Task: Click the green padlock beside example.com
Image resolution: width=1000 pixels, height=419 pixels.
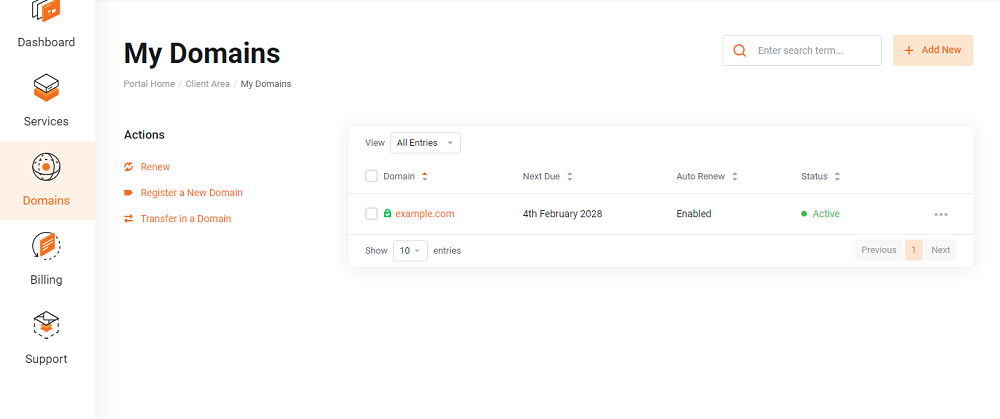Action: [x=388, y=214]
